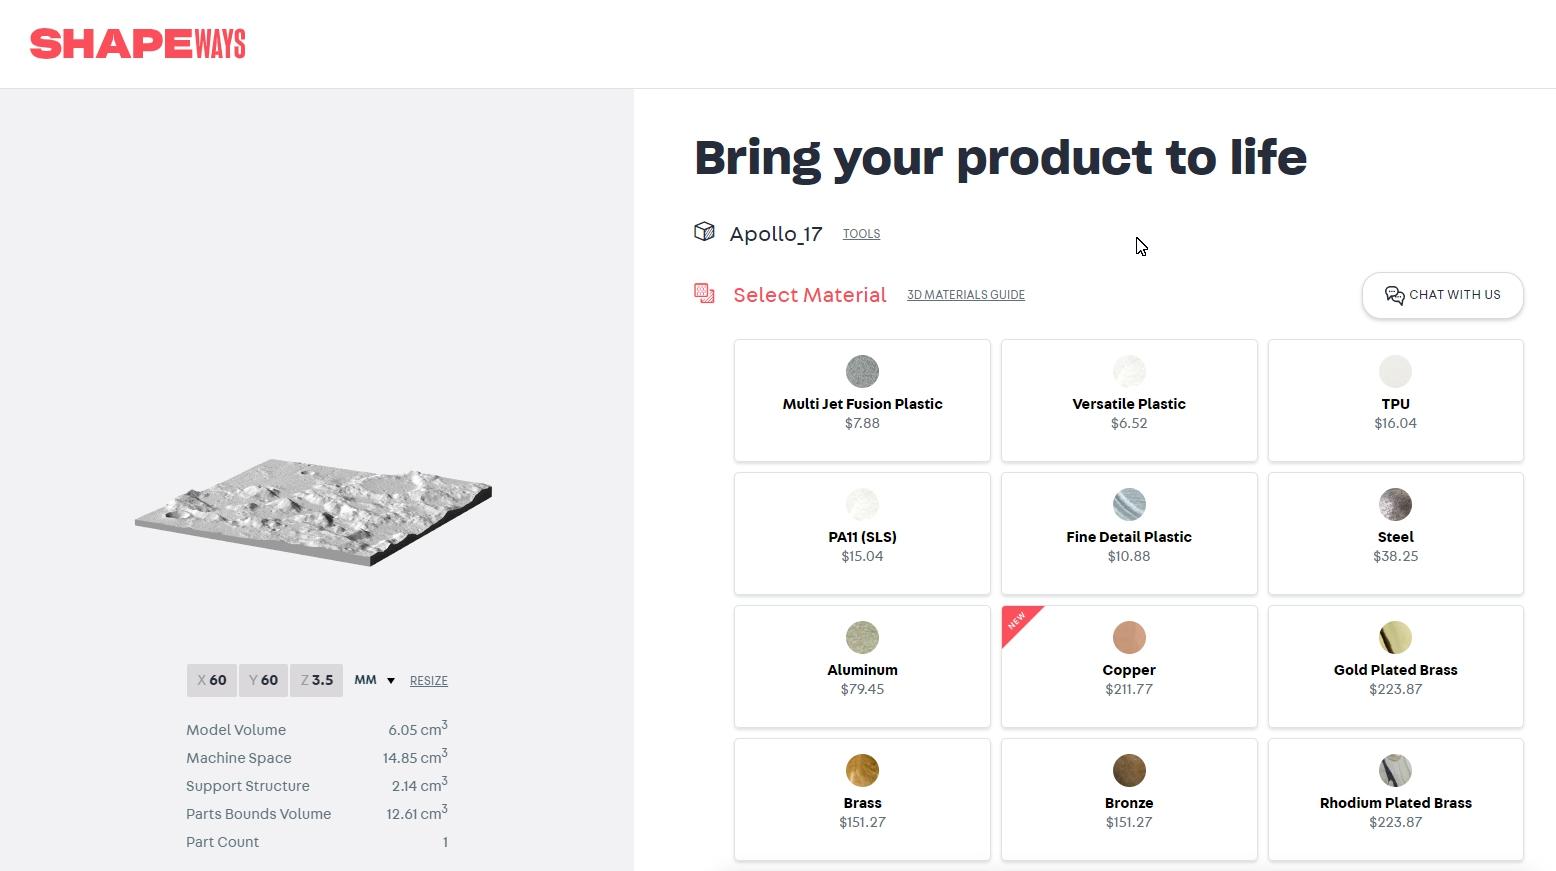Pick the Brass material swatch icon
1556x871 pixels.
[862, 771]
